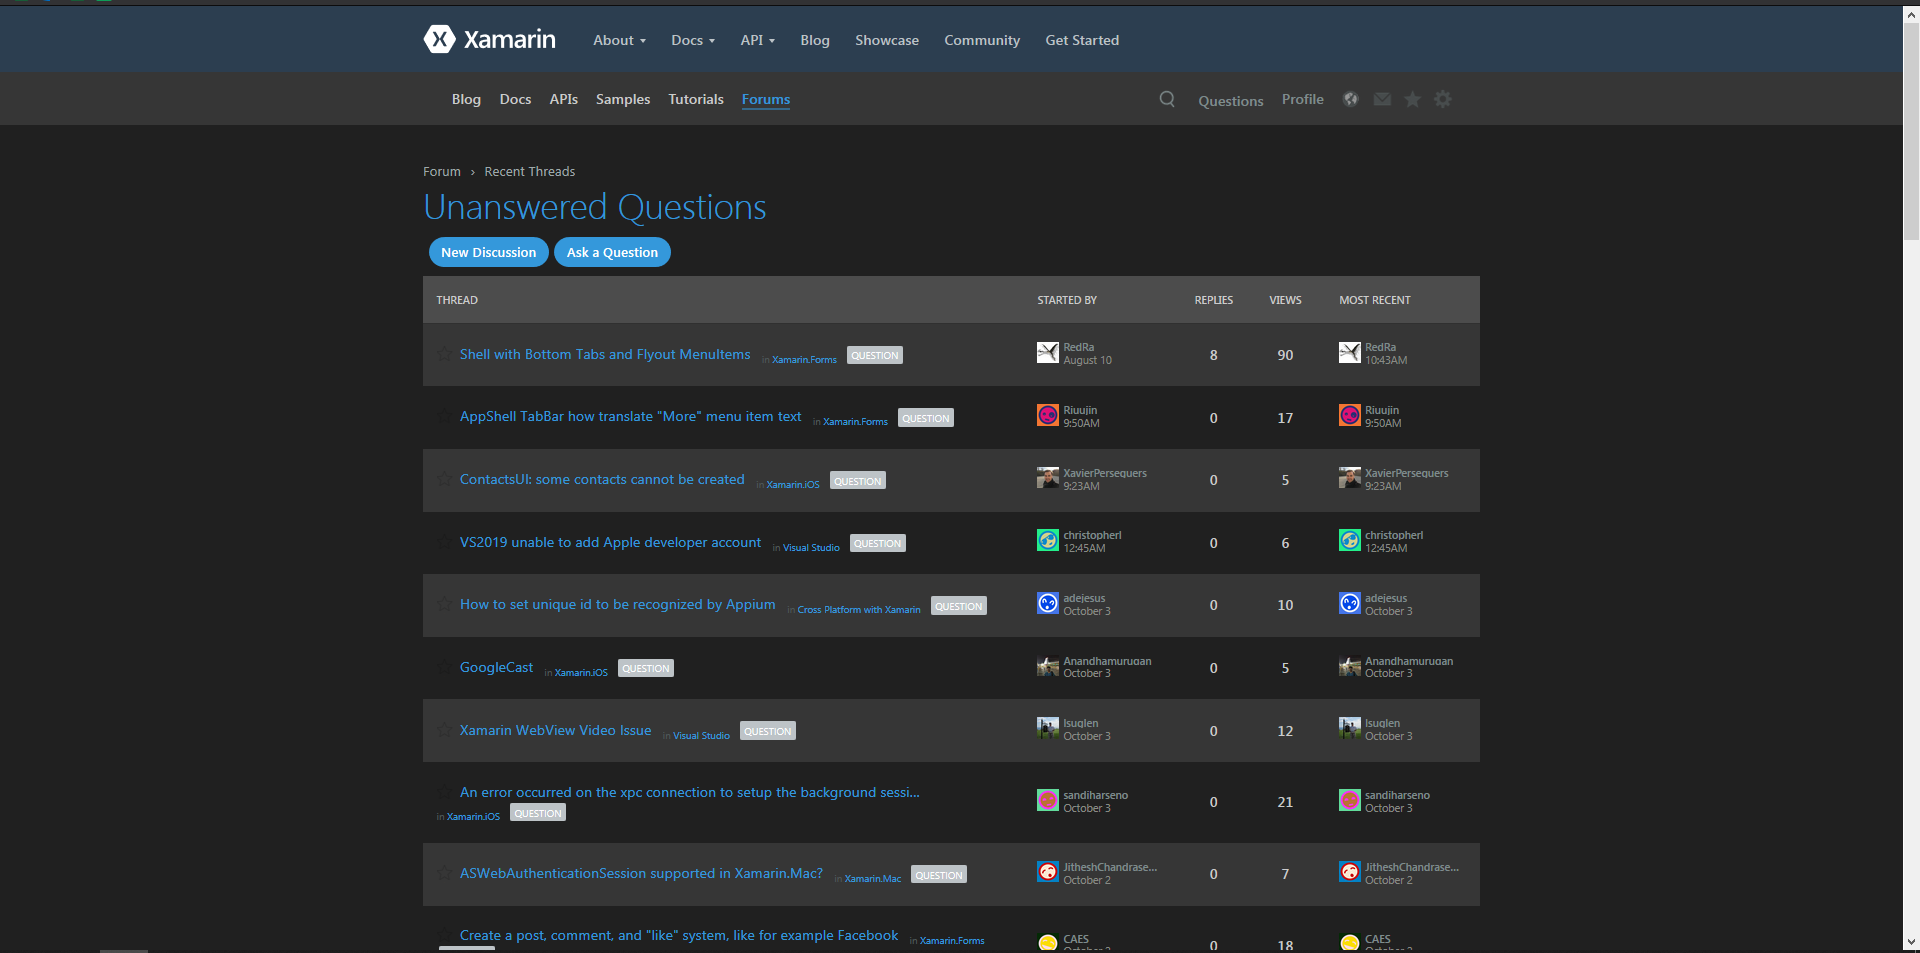Open the Xamarin.Mac category link
The width and height of the screenshot is (1920, 953).
[873, 878]
